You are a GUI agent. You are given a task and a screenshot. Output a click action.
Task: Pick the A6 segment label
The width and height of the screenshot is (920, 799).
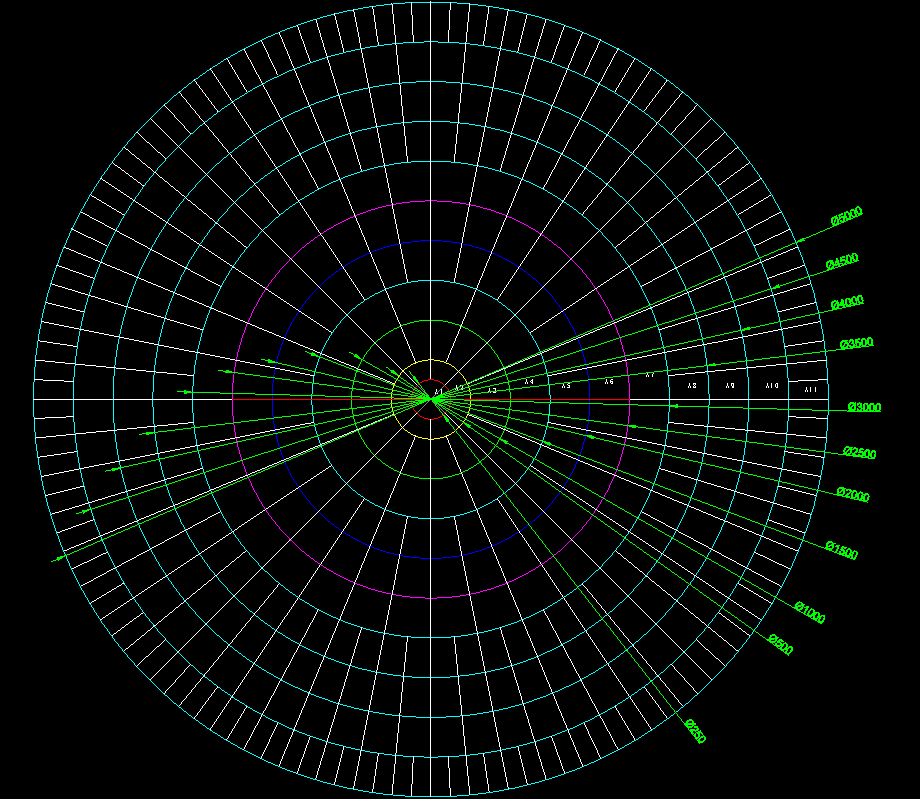(x=608, y=381)
